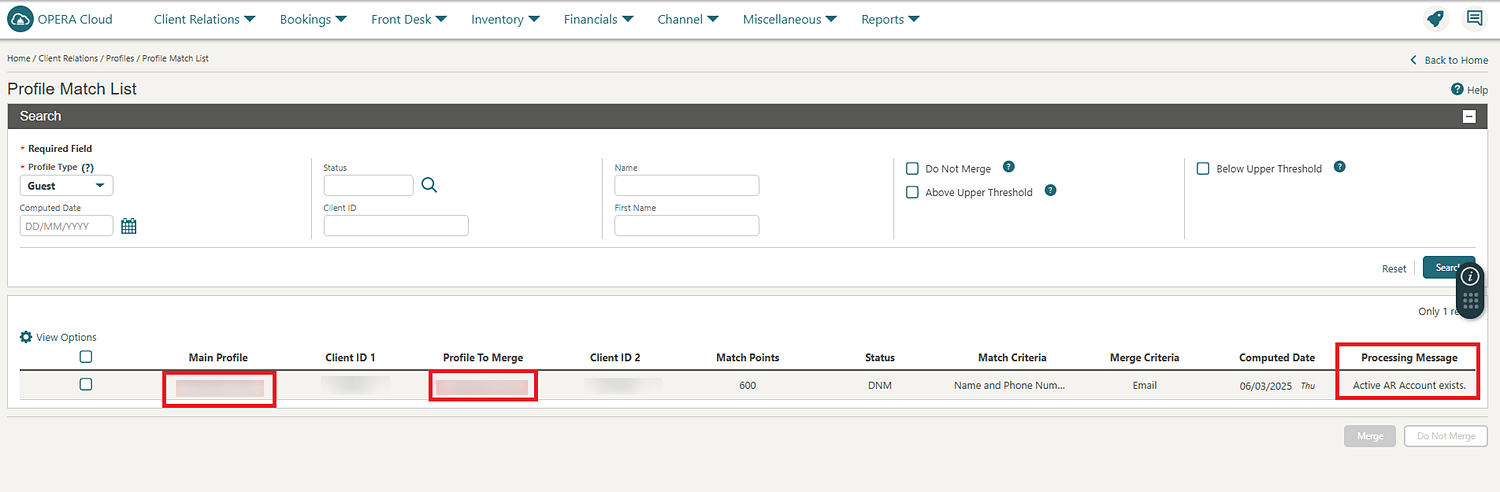This screenshot has width=1500, height=492.
Task: Click the Reset link
Action: pyautogui.click(x=1394, y=268)
